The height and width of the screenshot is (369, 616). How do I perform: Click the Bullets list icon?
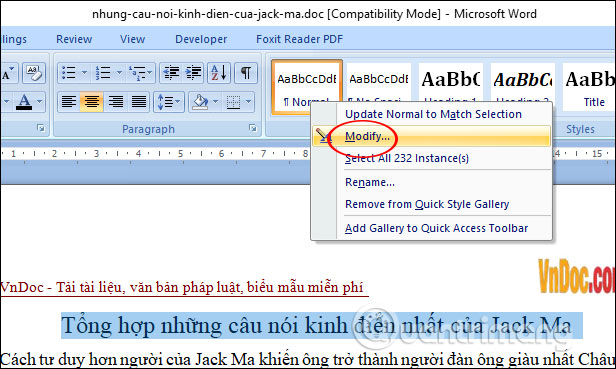point(69,73)
